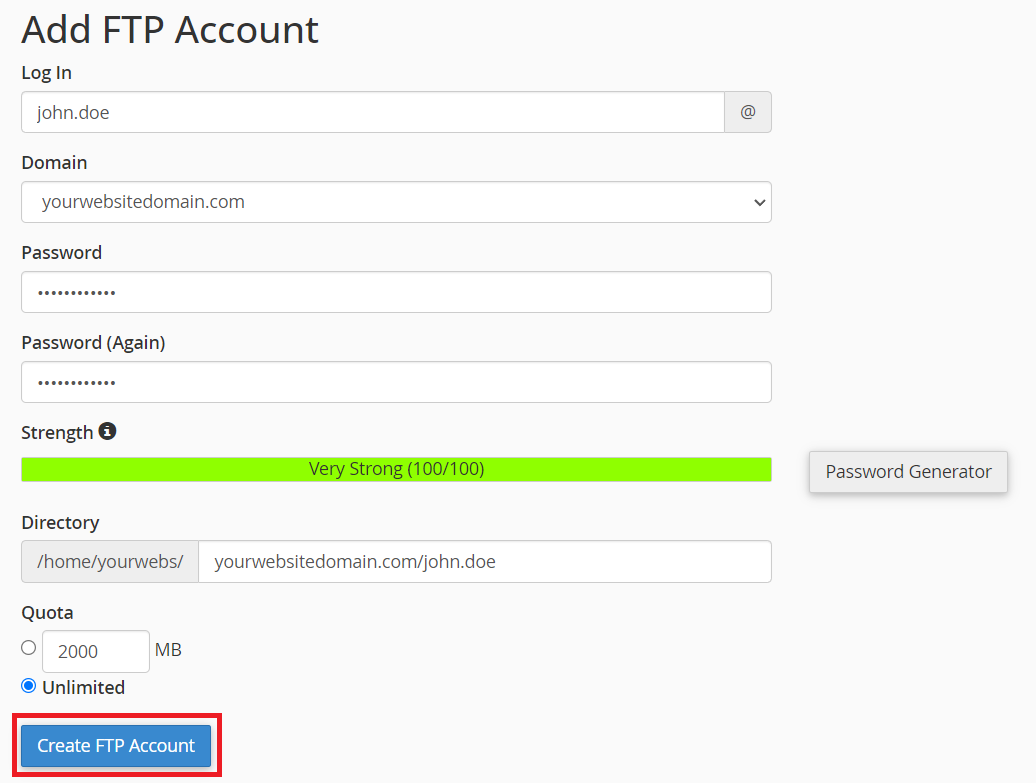Click the Log In username field showing john.doe
Image resolution: width=1036 pixels, height=783 pixels.
point(371,112)
